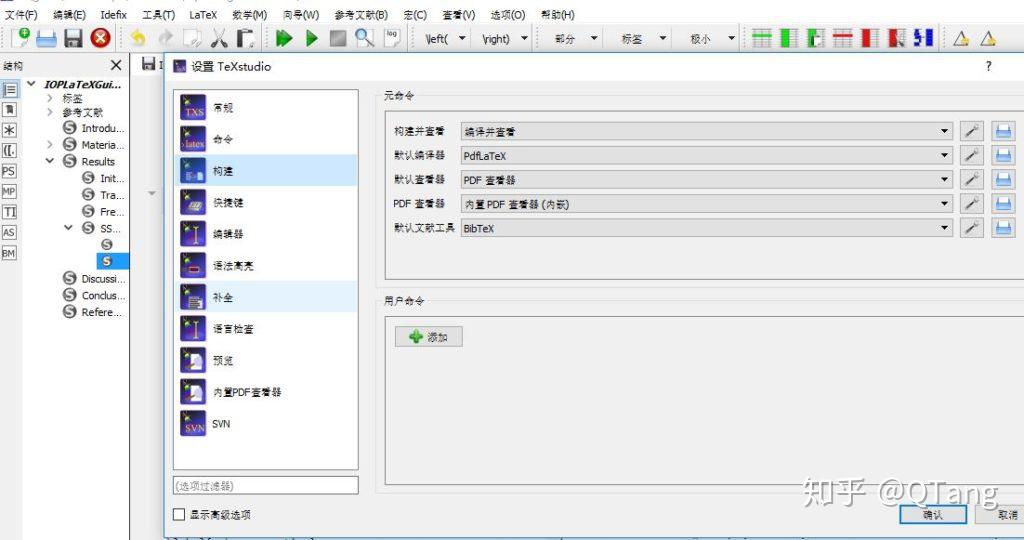1024x540 pixels.
Task: Open the 部分 section dropdown
Action: click(x=594, y=39)
